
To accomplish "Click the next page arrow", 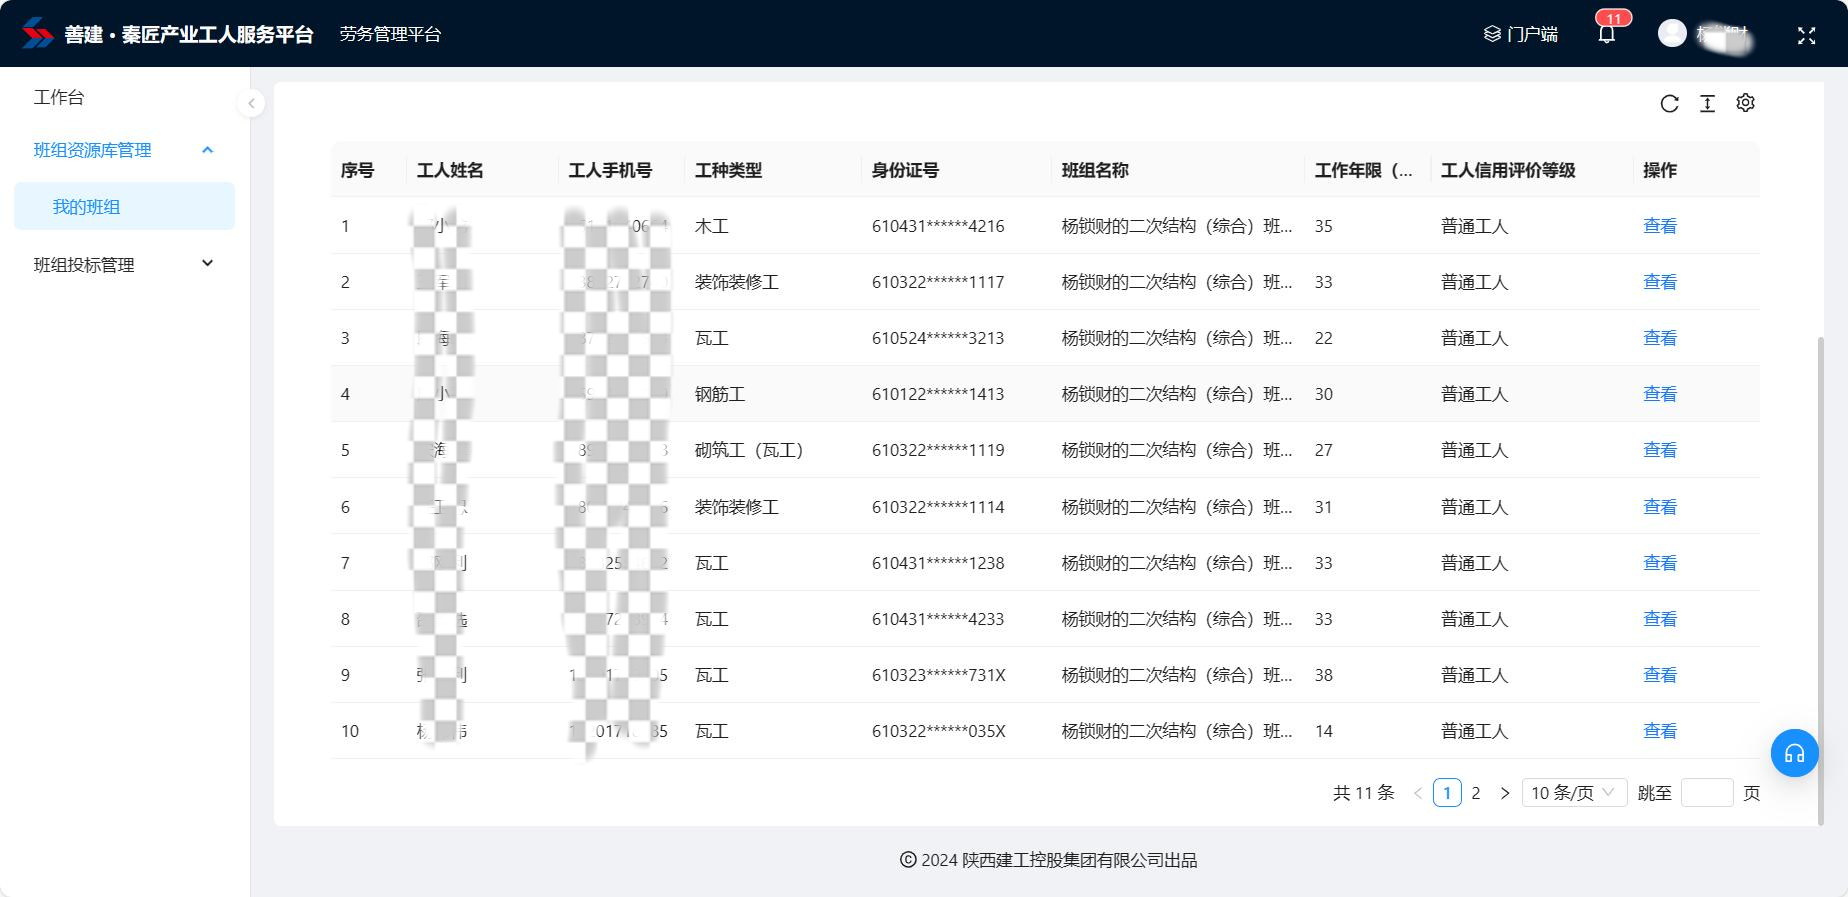I will pyautogui.click(x=1504, y=793).
